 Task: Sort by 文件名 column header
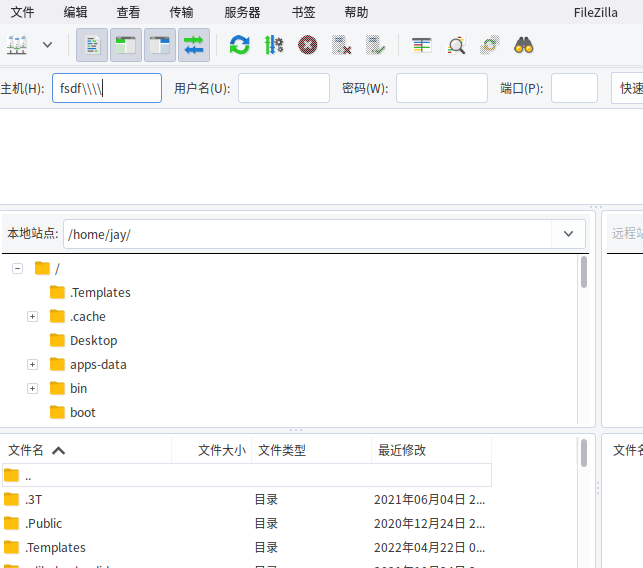pyautogui.click(x=87, y=450)
